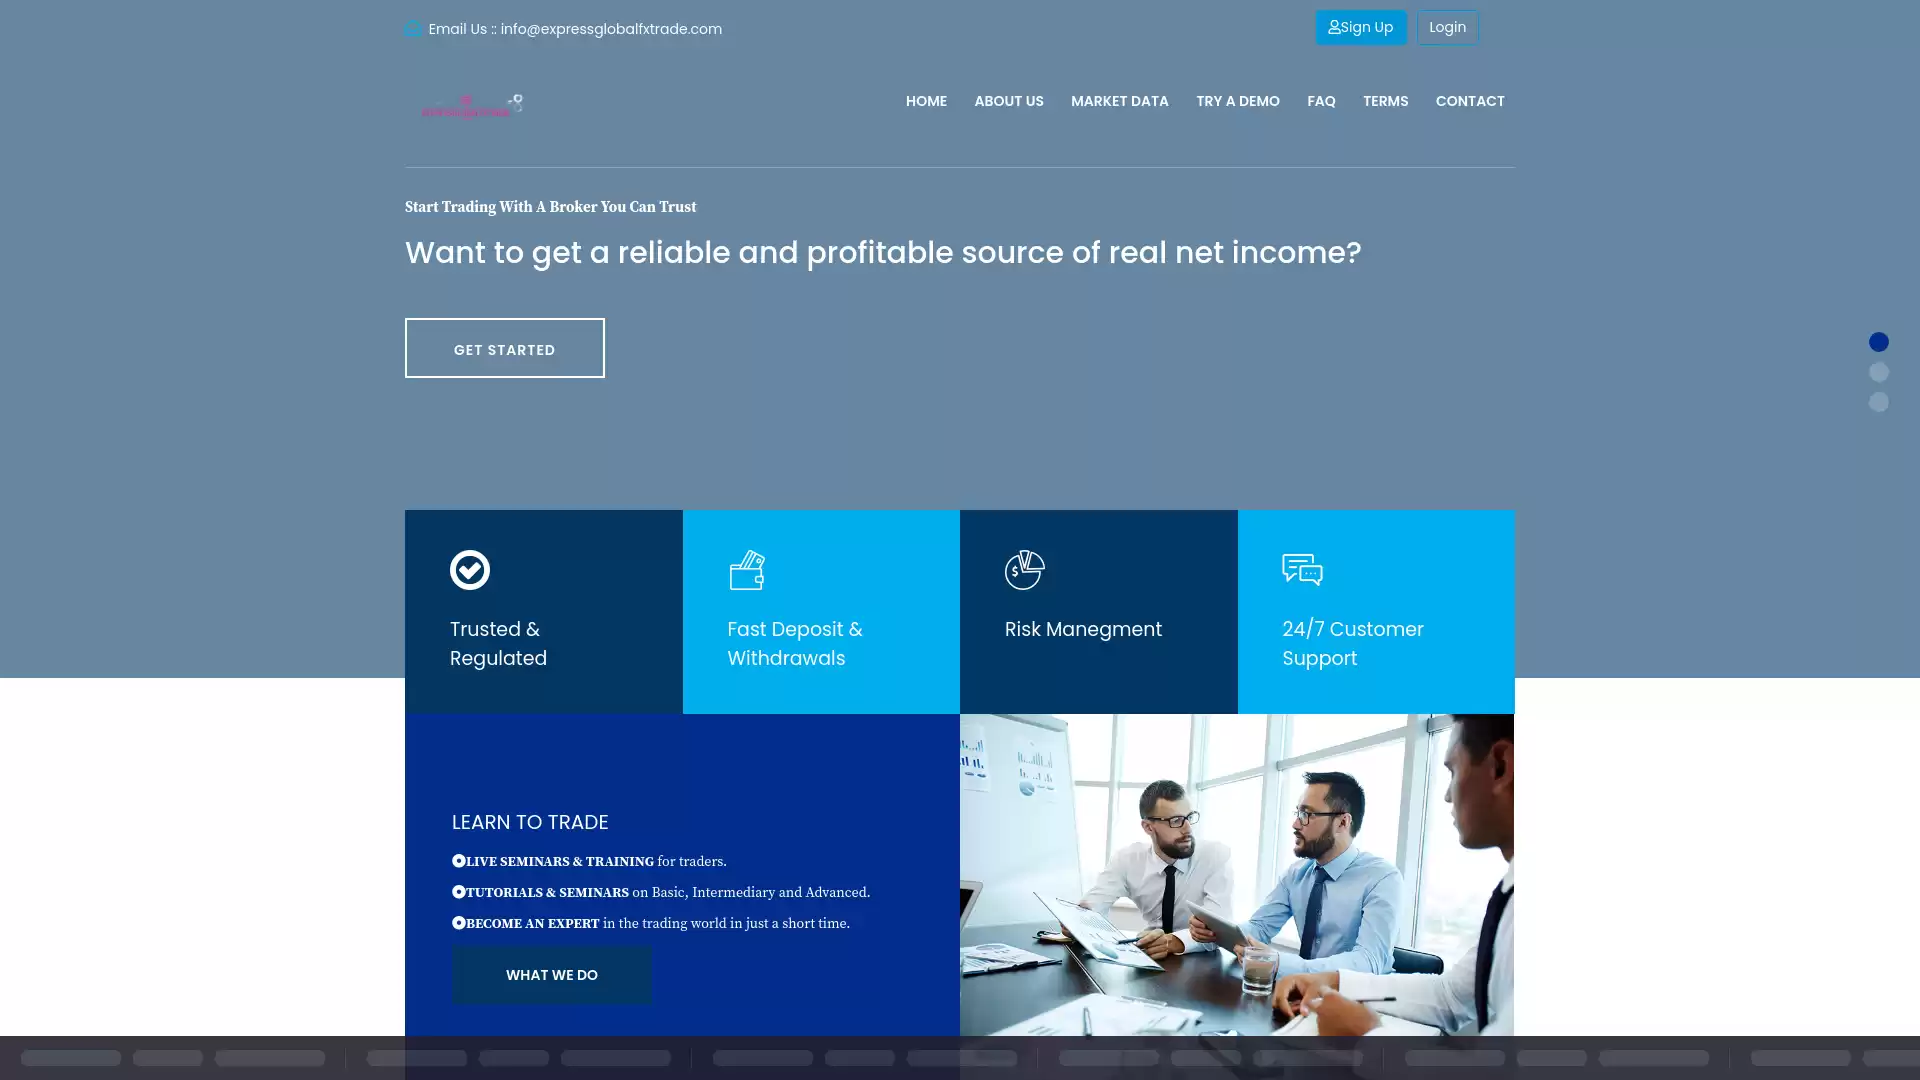1920x1080 pixels.
Task: Click the sign up user account icon
Action: point(1333,26)
